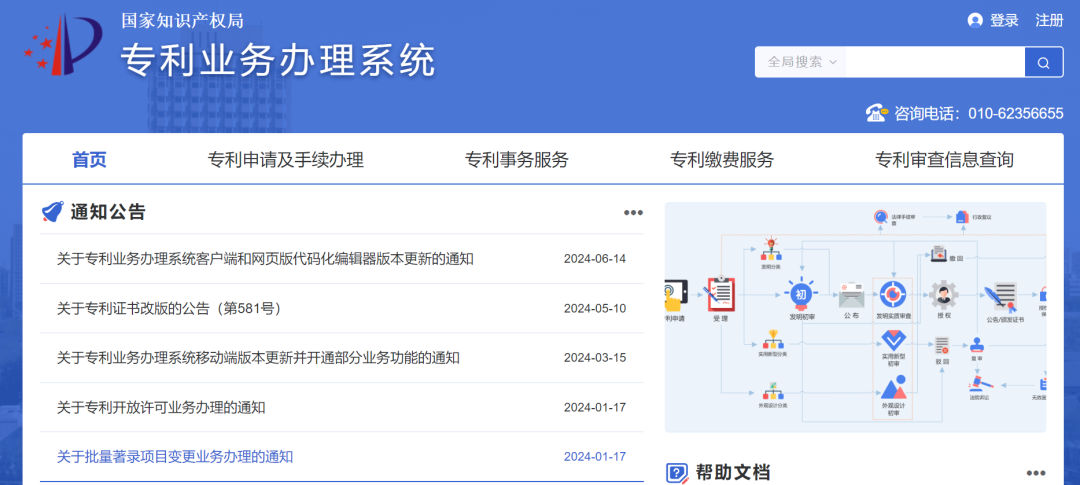Click the CNIPA patent office logo
Image resolution: width=1080 pixels, height=485 pixels.
point(63,45)
